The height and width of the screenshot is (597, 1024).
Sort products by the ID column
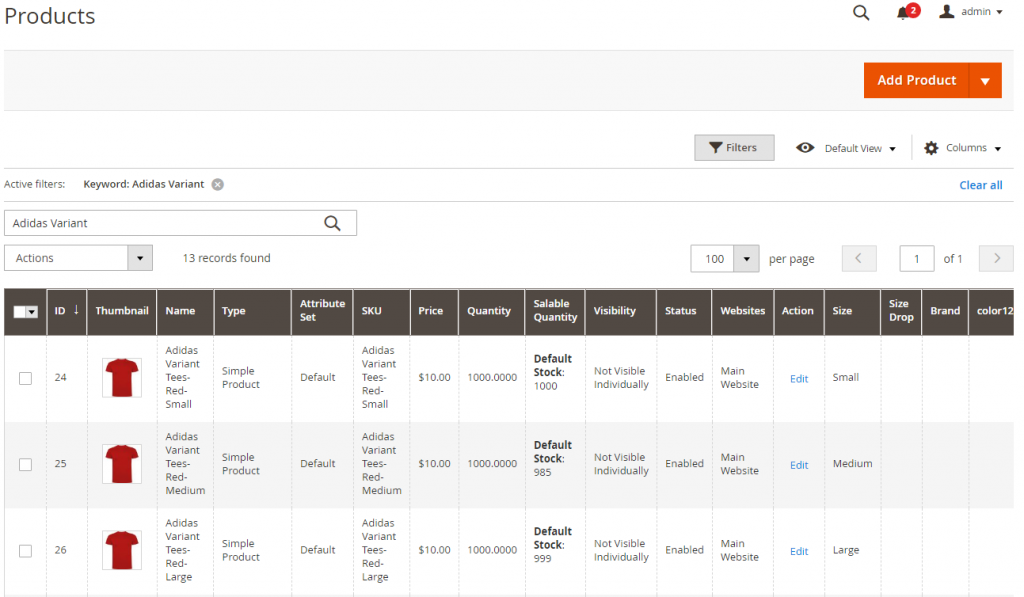point(62,311)
